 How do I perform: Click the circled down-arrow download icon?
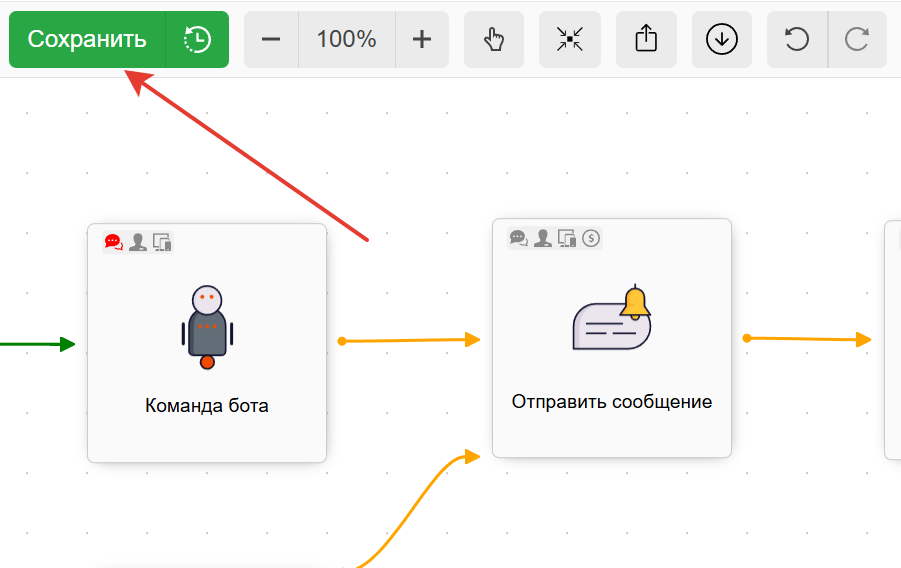coord(722,40)
